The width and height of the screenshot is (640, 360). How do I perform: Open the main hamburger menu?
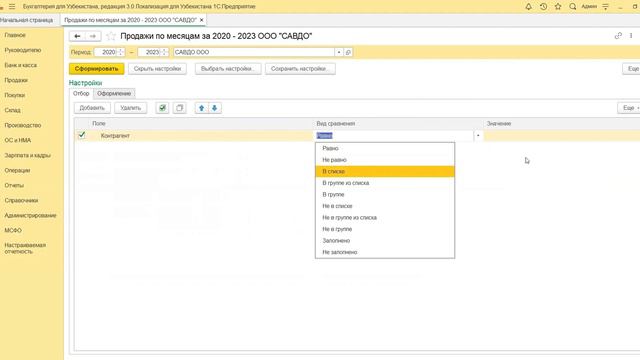[12, 7]
